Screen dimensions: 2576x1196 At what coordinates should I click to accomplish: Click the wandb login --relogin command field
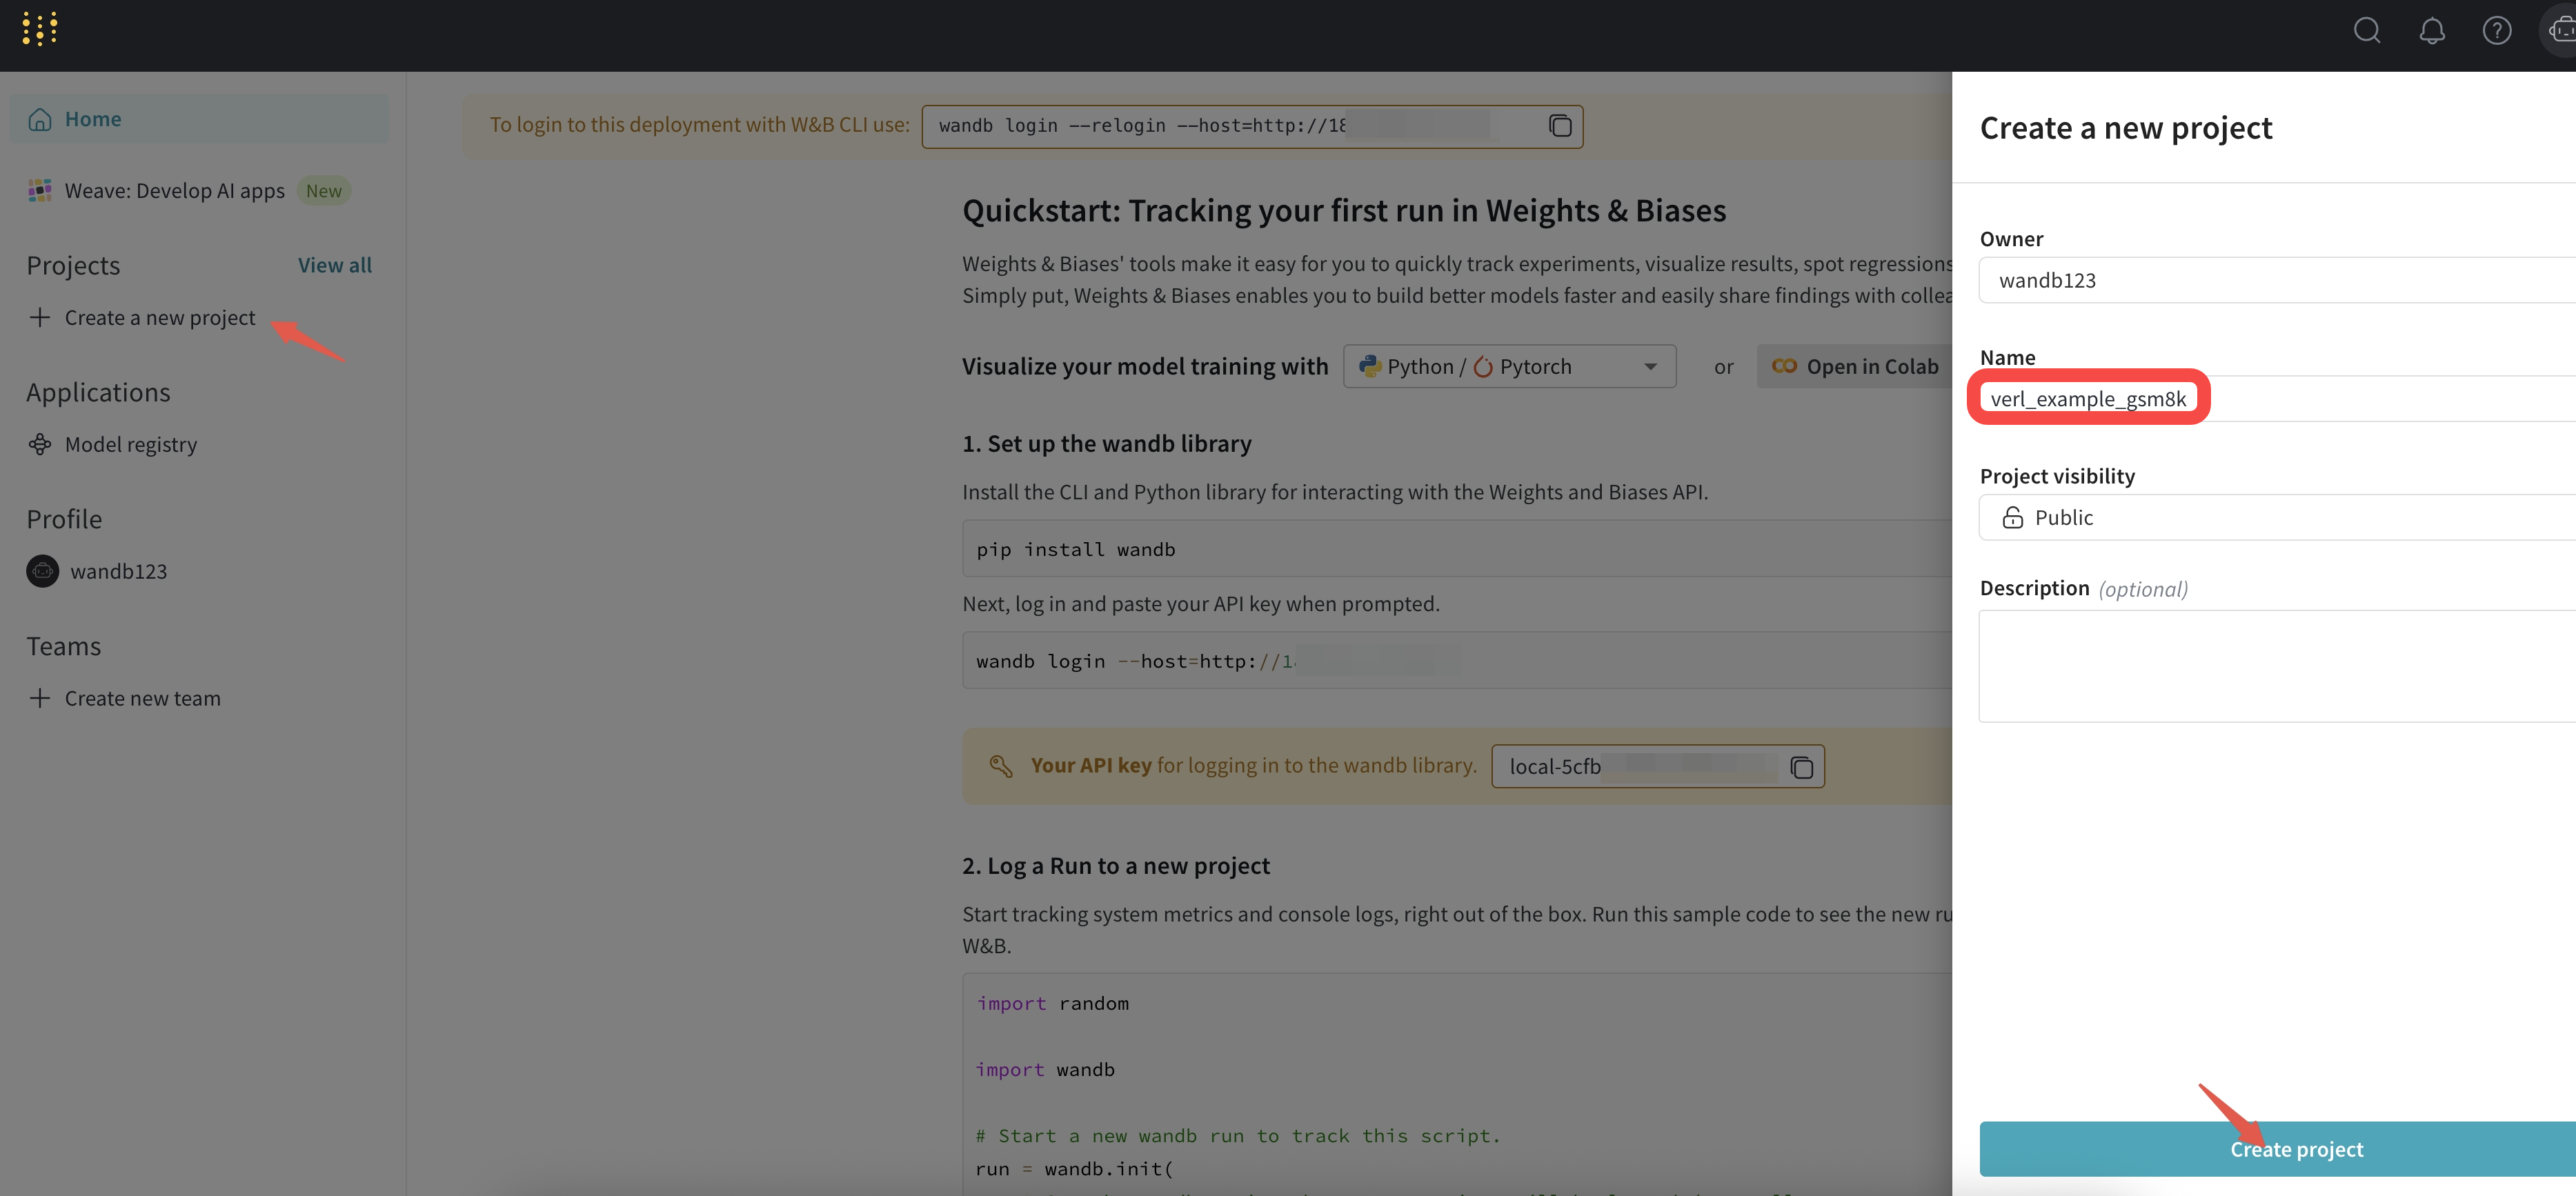coord(1252,126)
